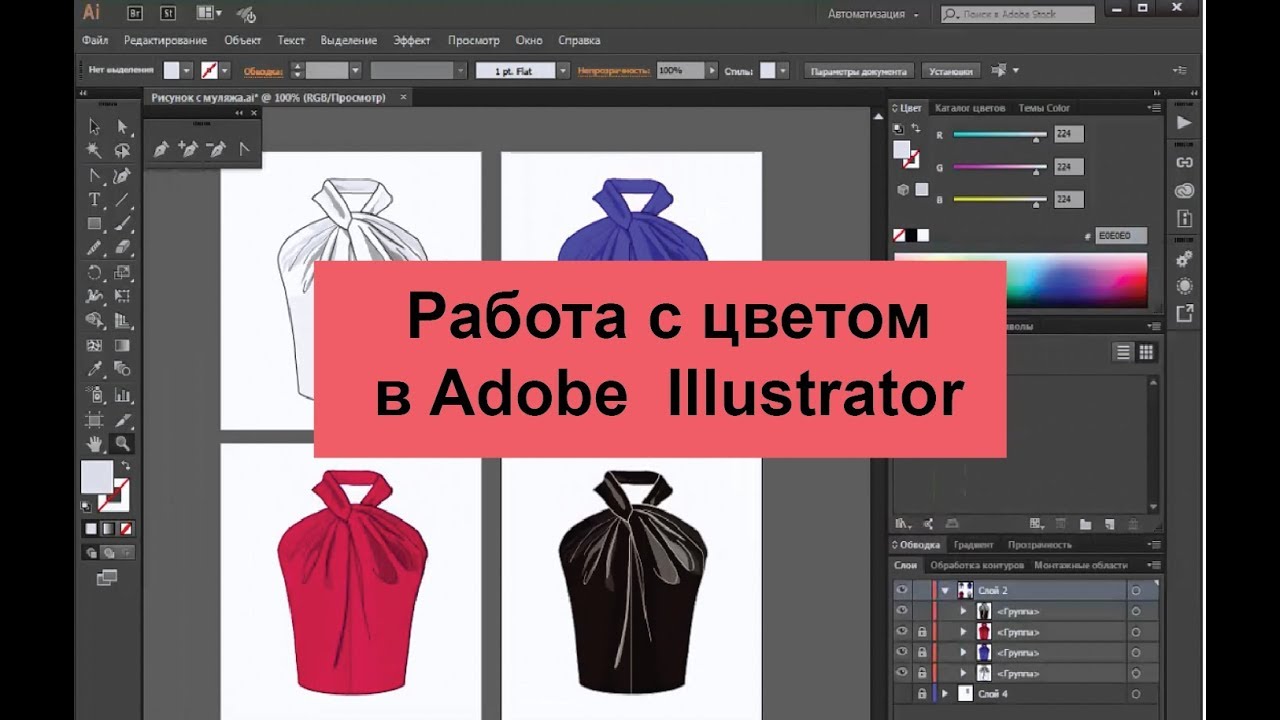Viewport: 1280px width, 720px height.
Task: Unlock the blue top group lock
Action: [x=921, y=651]
